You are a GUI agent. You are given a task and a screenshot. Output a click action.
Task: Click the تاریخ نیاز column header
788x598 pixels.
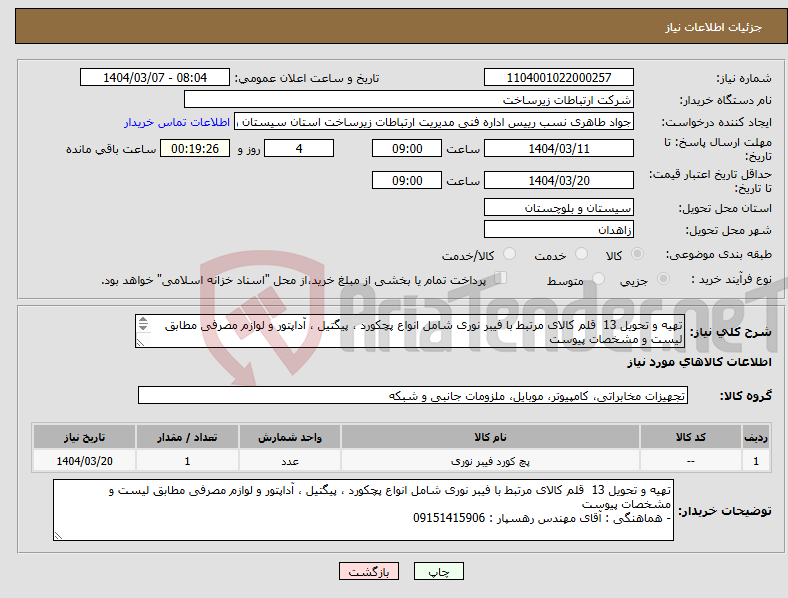[x=84, y=437]
